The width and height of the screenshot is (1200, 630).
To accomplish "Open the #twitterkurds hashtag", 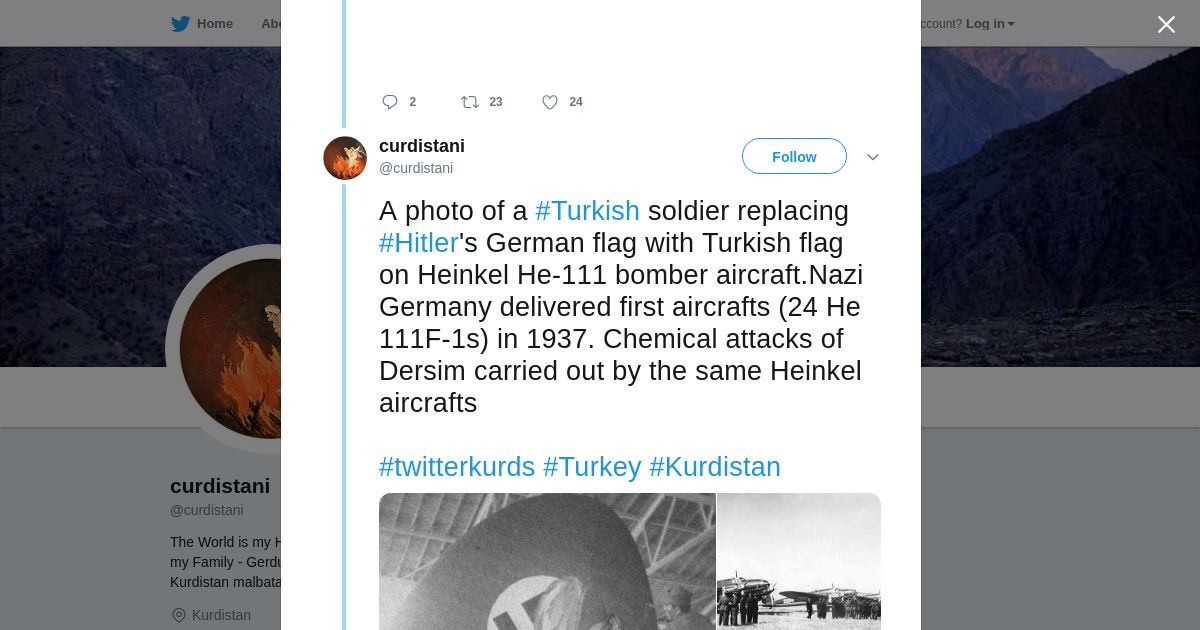I will tap(457, 467).
